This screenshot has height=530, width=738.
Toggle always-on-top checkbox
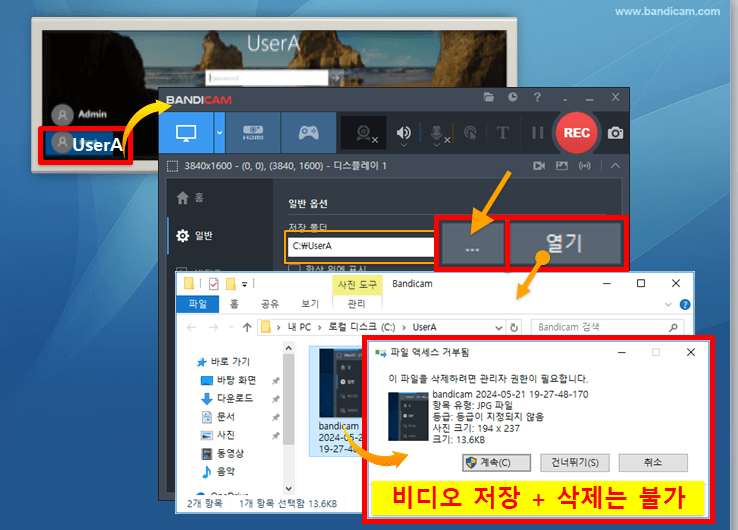[x=294, y=268]
